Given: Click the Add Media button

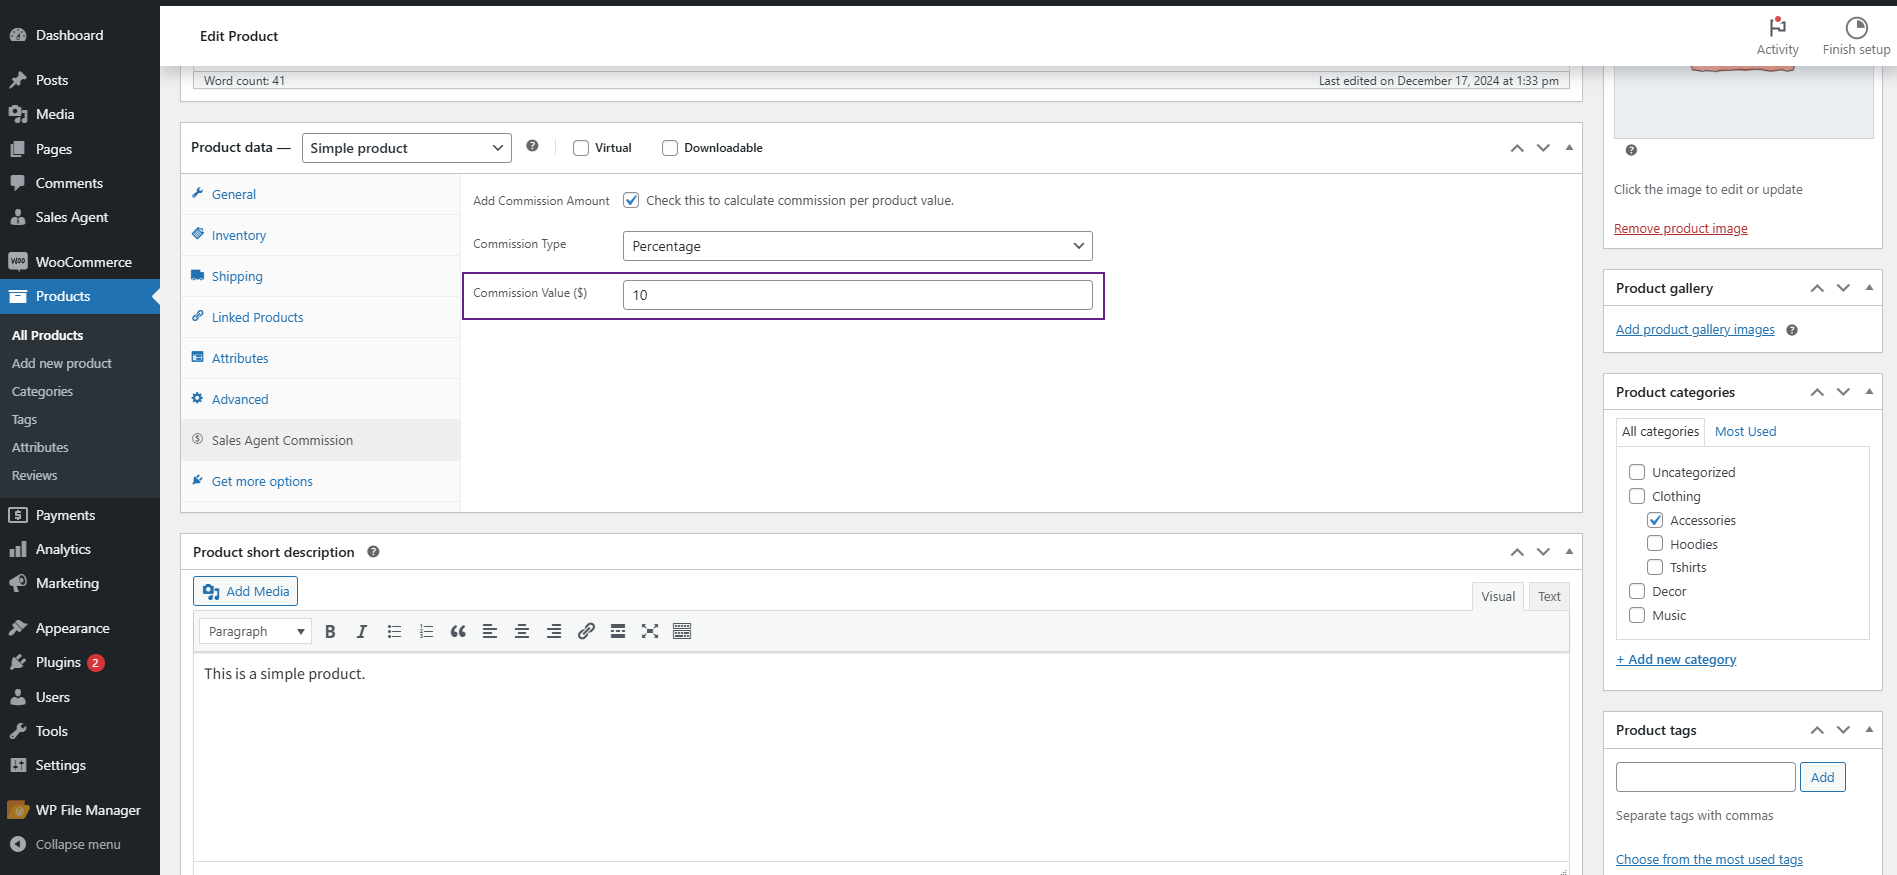Looking at the screenshot, I should (x=246, y=591).
